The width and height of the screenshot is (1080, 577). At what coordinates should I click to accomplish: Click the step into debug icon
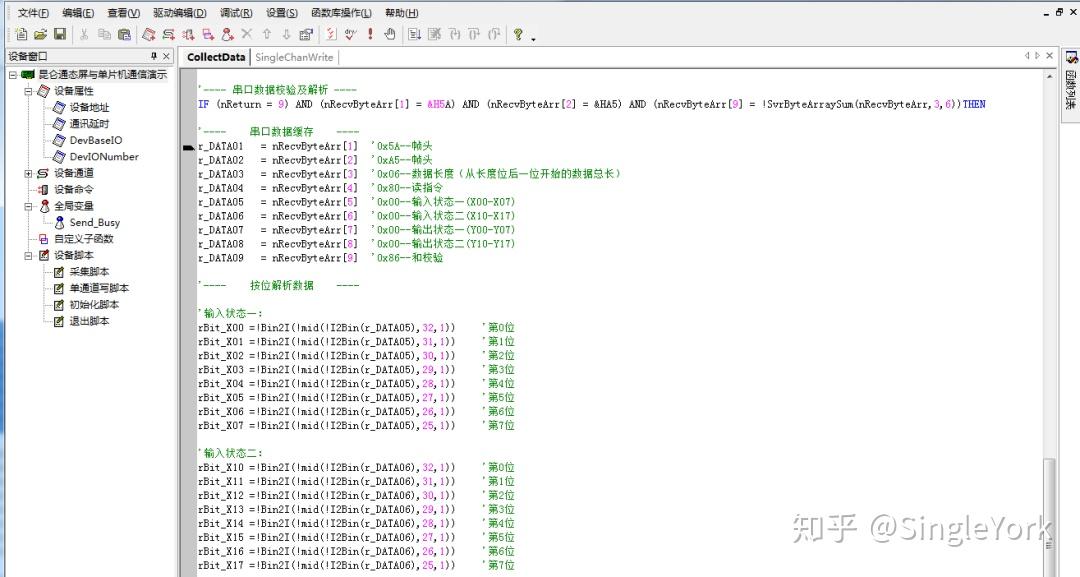pos(455,34)
